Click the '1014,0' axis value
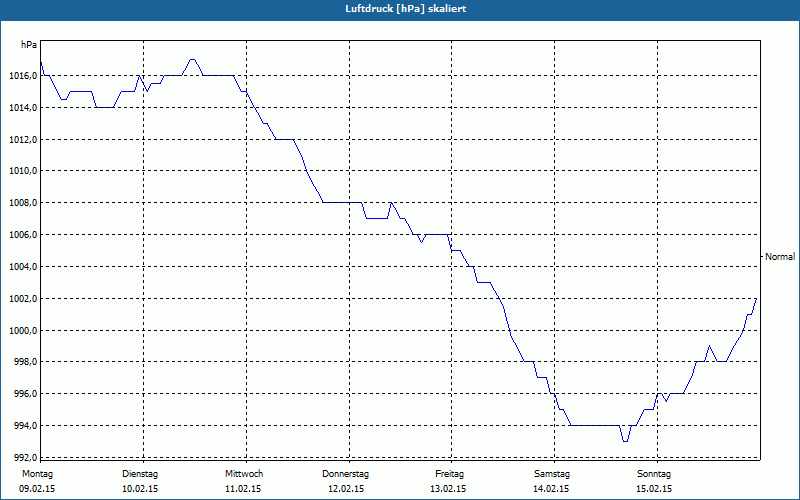Screen dimensions: 800x500 pos(23,108)
